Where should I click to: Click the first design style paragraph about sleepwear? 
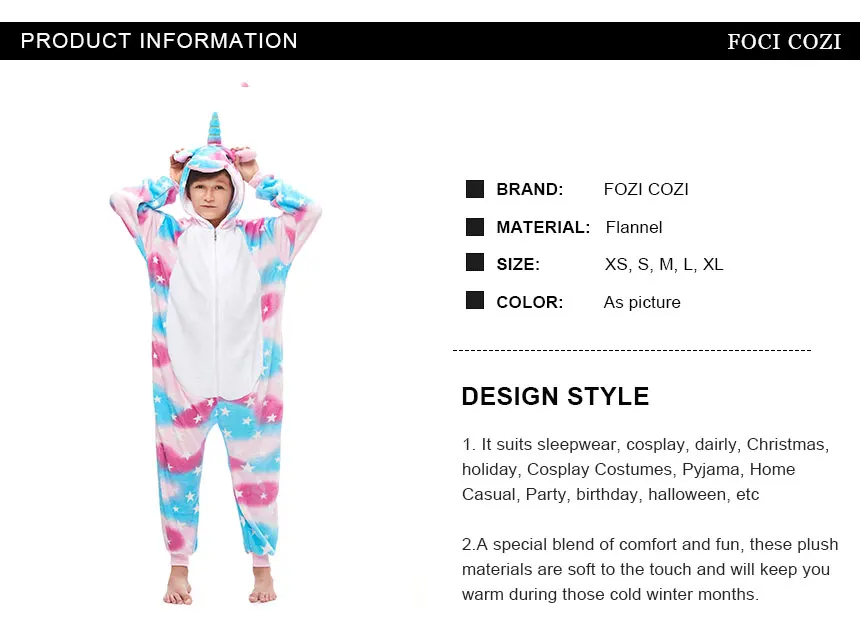646,470
